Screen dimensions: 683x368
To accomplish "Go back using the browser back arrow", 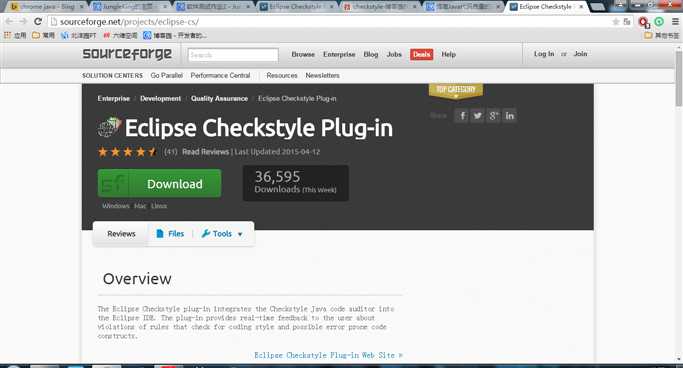I will 9,21.
